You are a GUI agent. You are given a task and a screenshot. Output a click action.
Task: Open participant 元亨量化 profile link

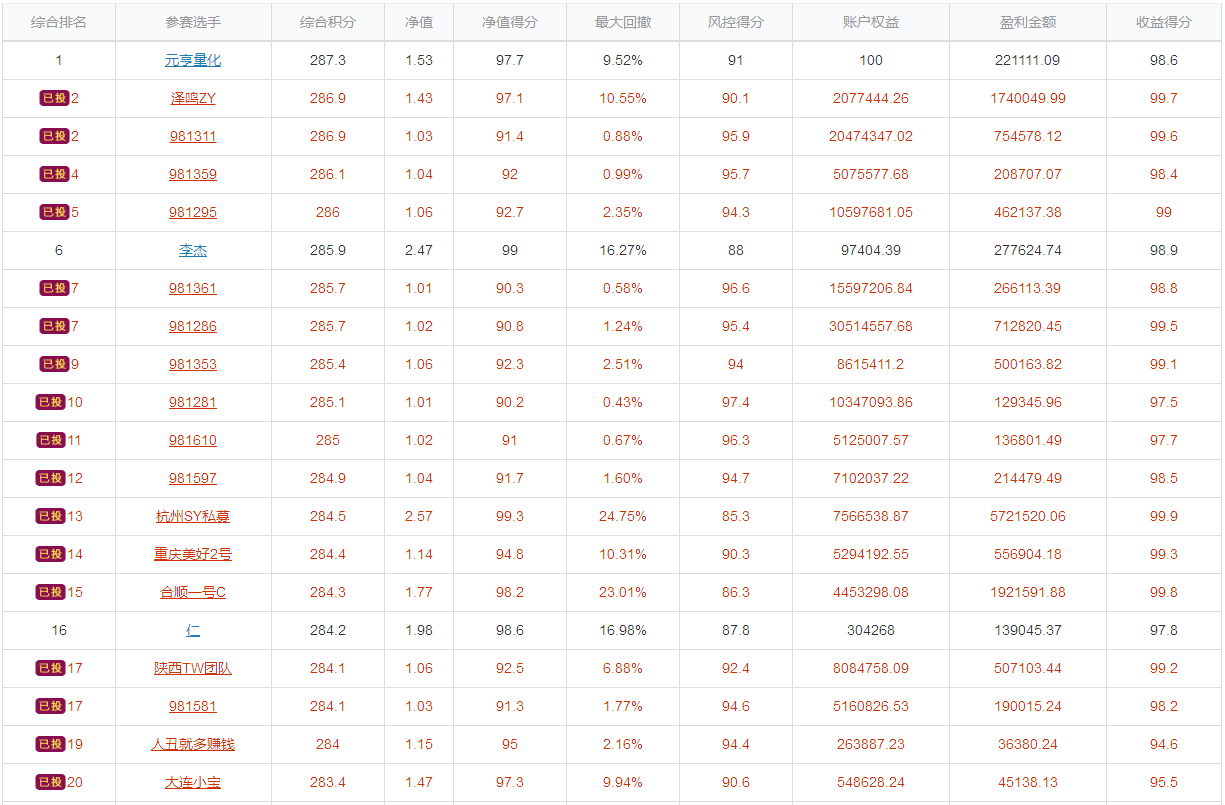click(193, 60)
